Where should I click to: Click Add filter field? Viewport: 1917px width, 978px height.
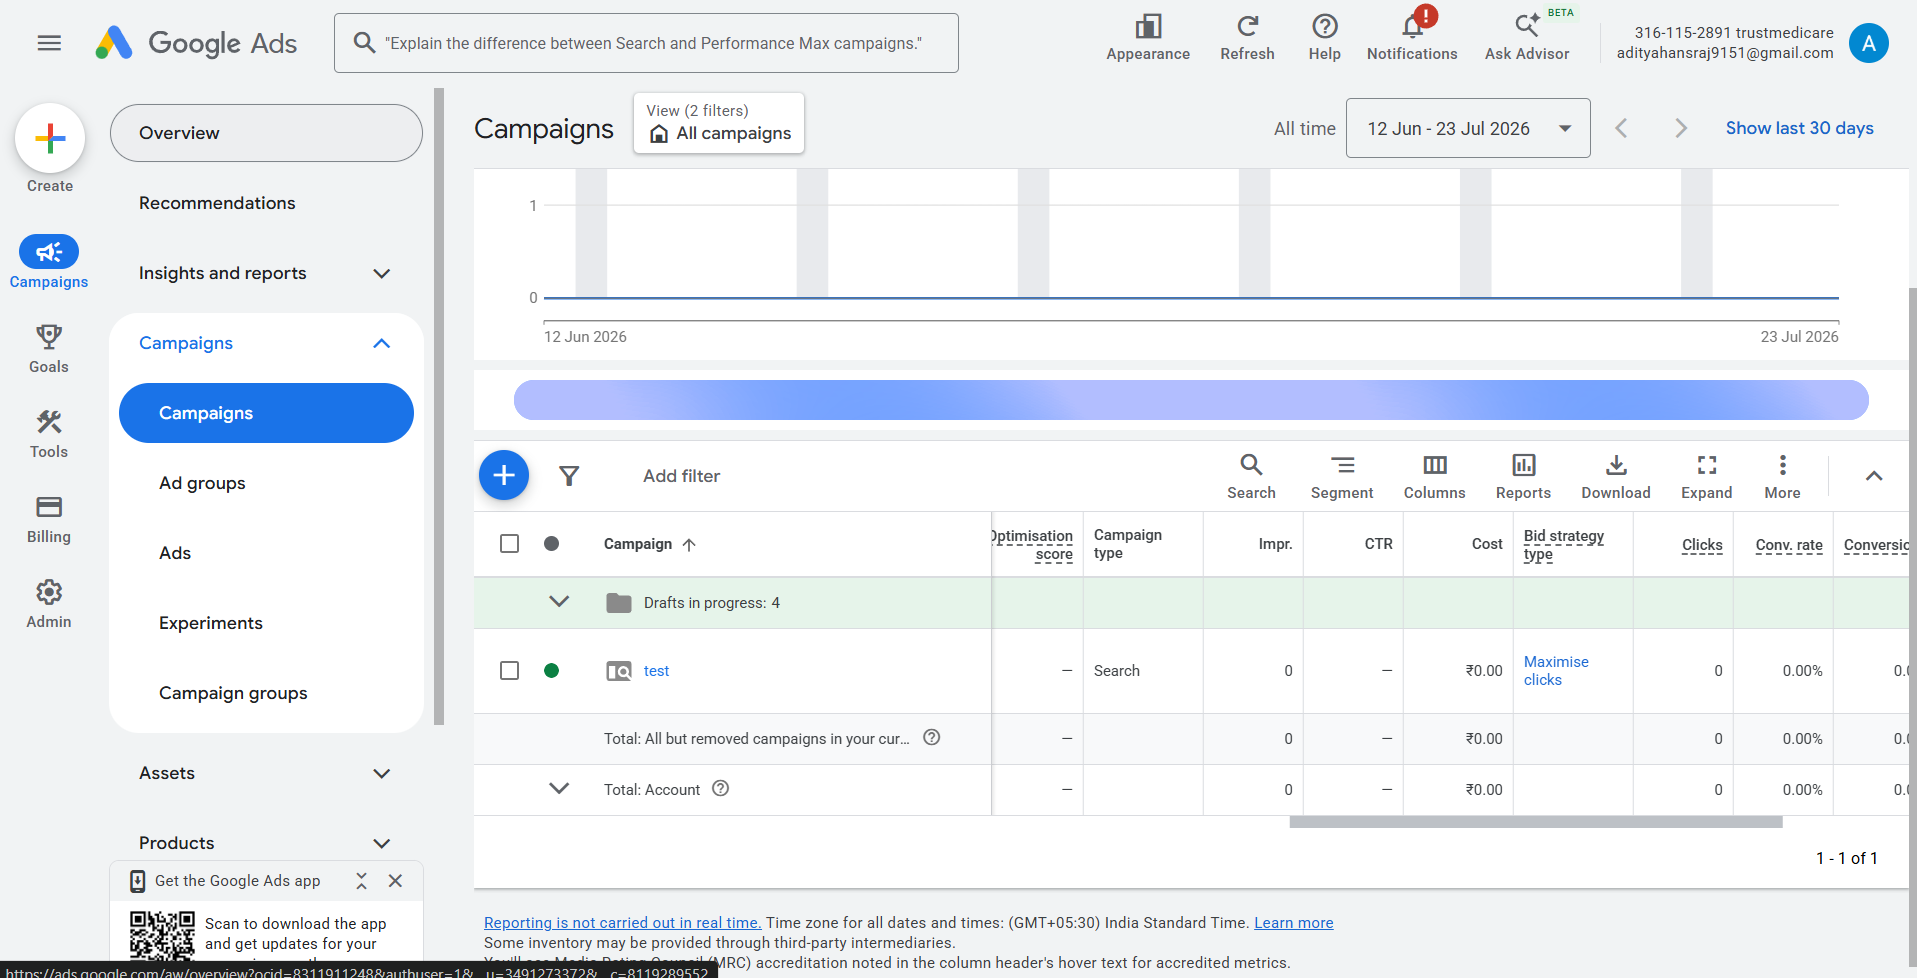[681, 476]
